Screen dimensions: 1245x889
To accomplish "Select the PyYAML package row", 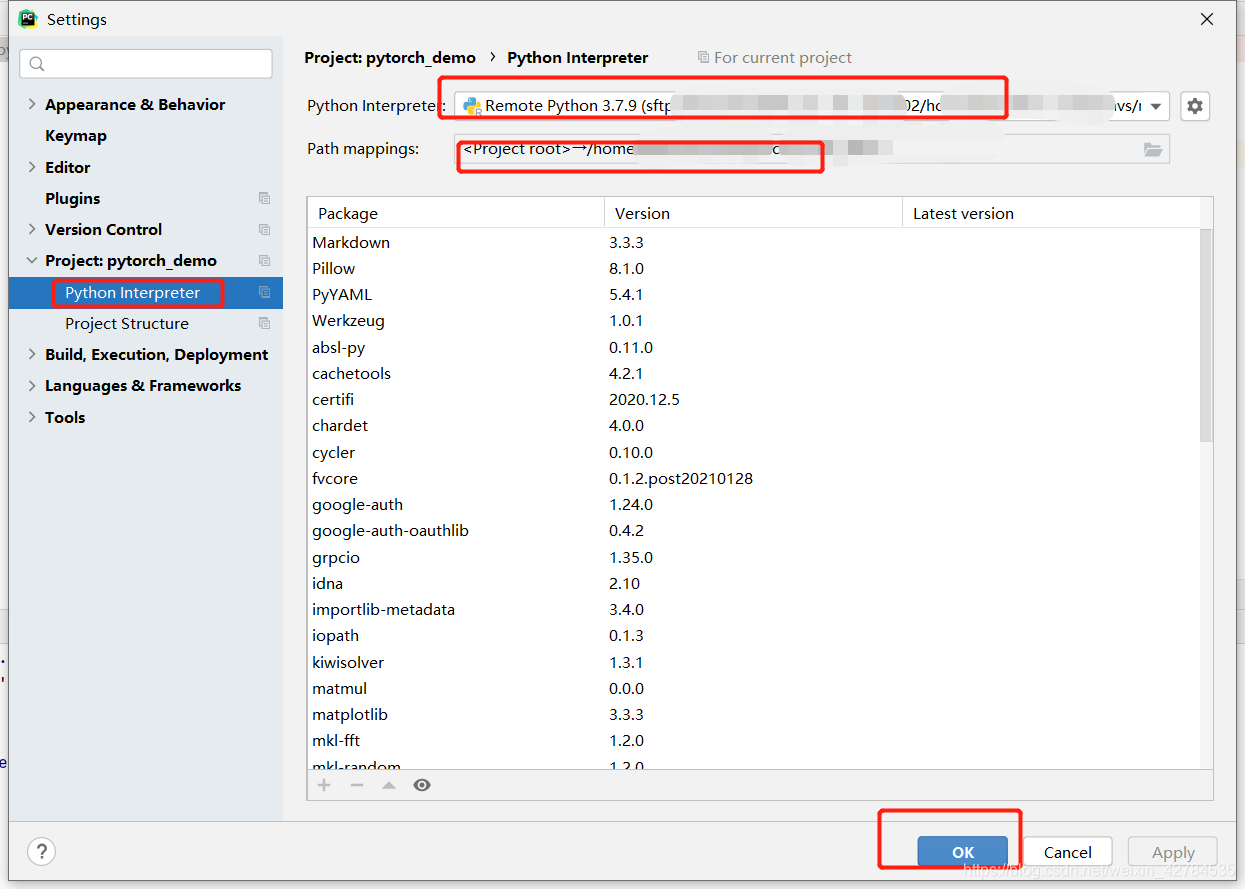I will (x=754, y=294).
